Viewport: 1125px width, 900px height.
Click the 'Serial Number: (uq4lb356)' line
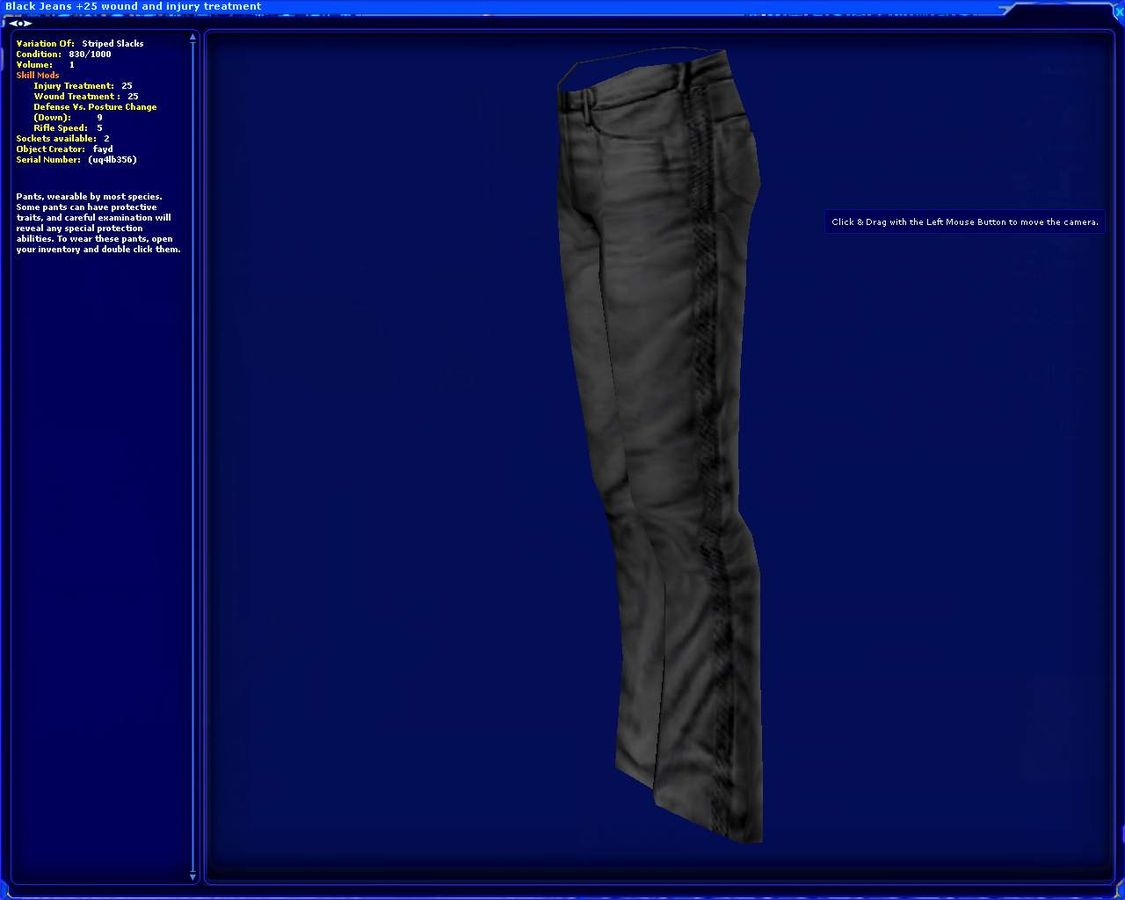[x=76, y=160]
